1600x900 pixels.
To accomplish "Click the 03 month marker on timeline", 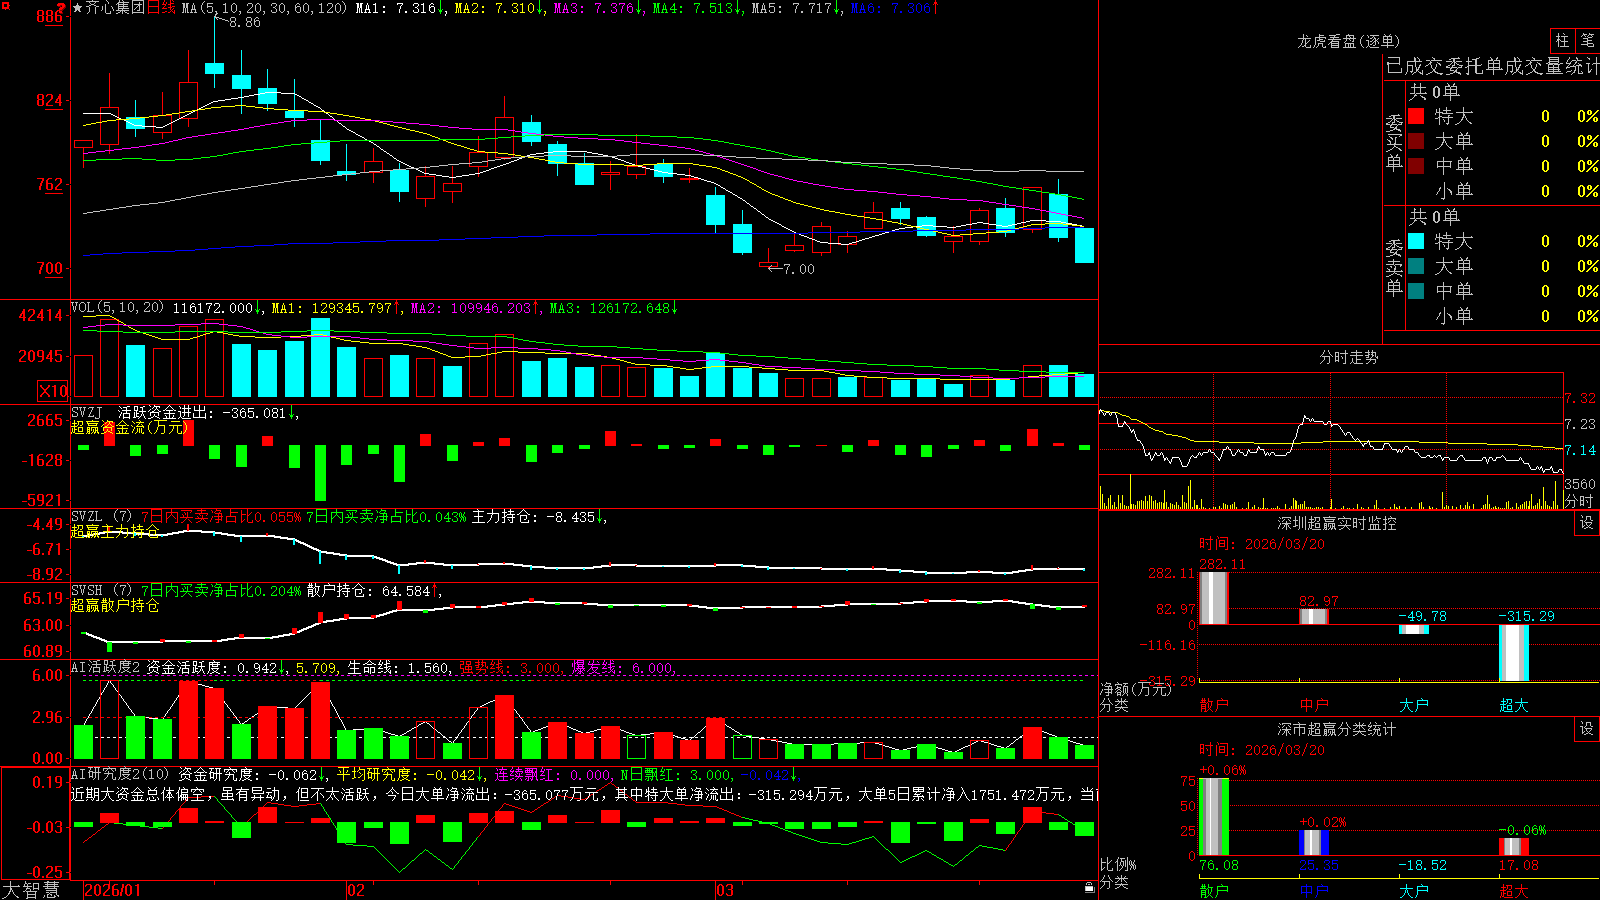I will (725, 890).
